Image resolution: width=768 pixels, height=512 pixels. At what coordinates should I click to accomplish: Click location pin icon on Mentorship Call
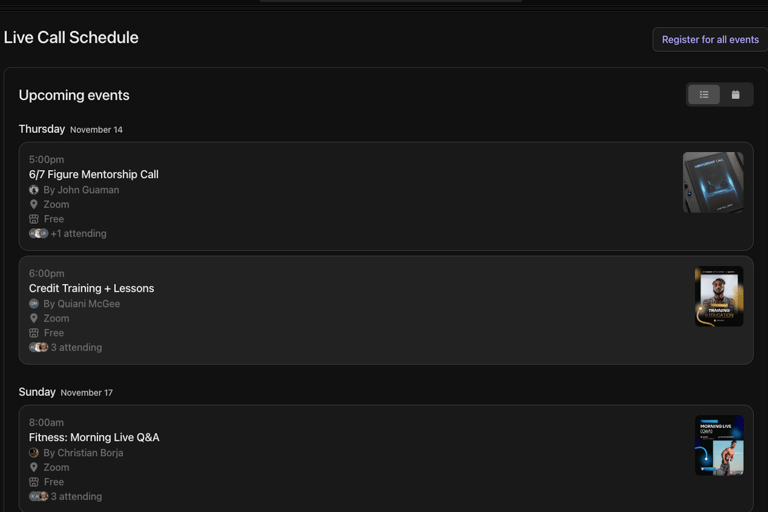[x=34, y=204]
